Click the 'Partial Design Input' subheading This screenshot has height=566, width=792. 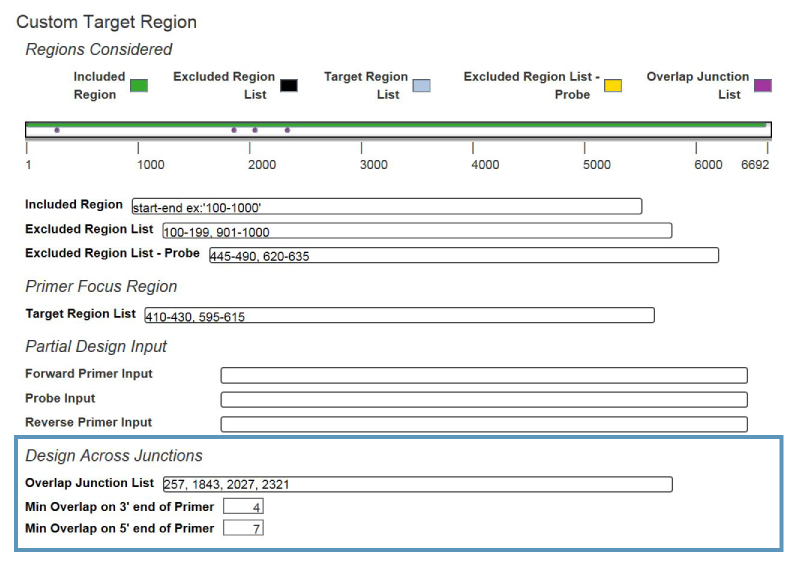pyautogui.click(x=96, y=346)
